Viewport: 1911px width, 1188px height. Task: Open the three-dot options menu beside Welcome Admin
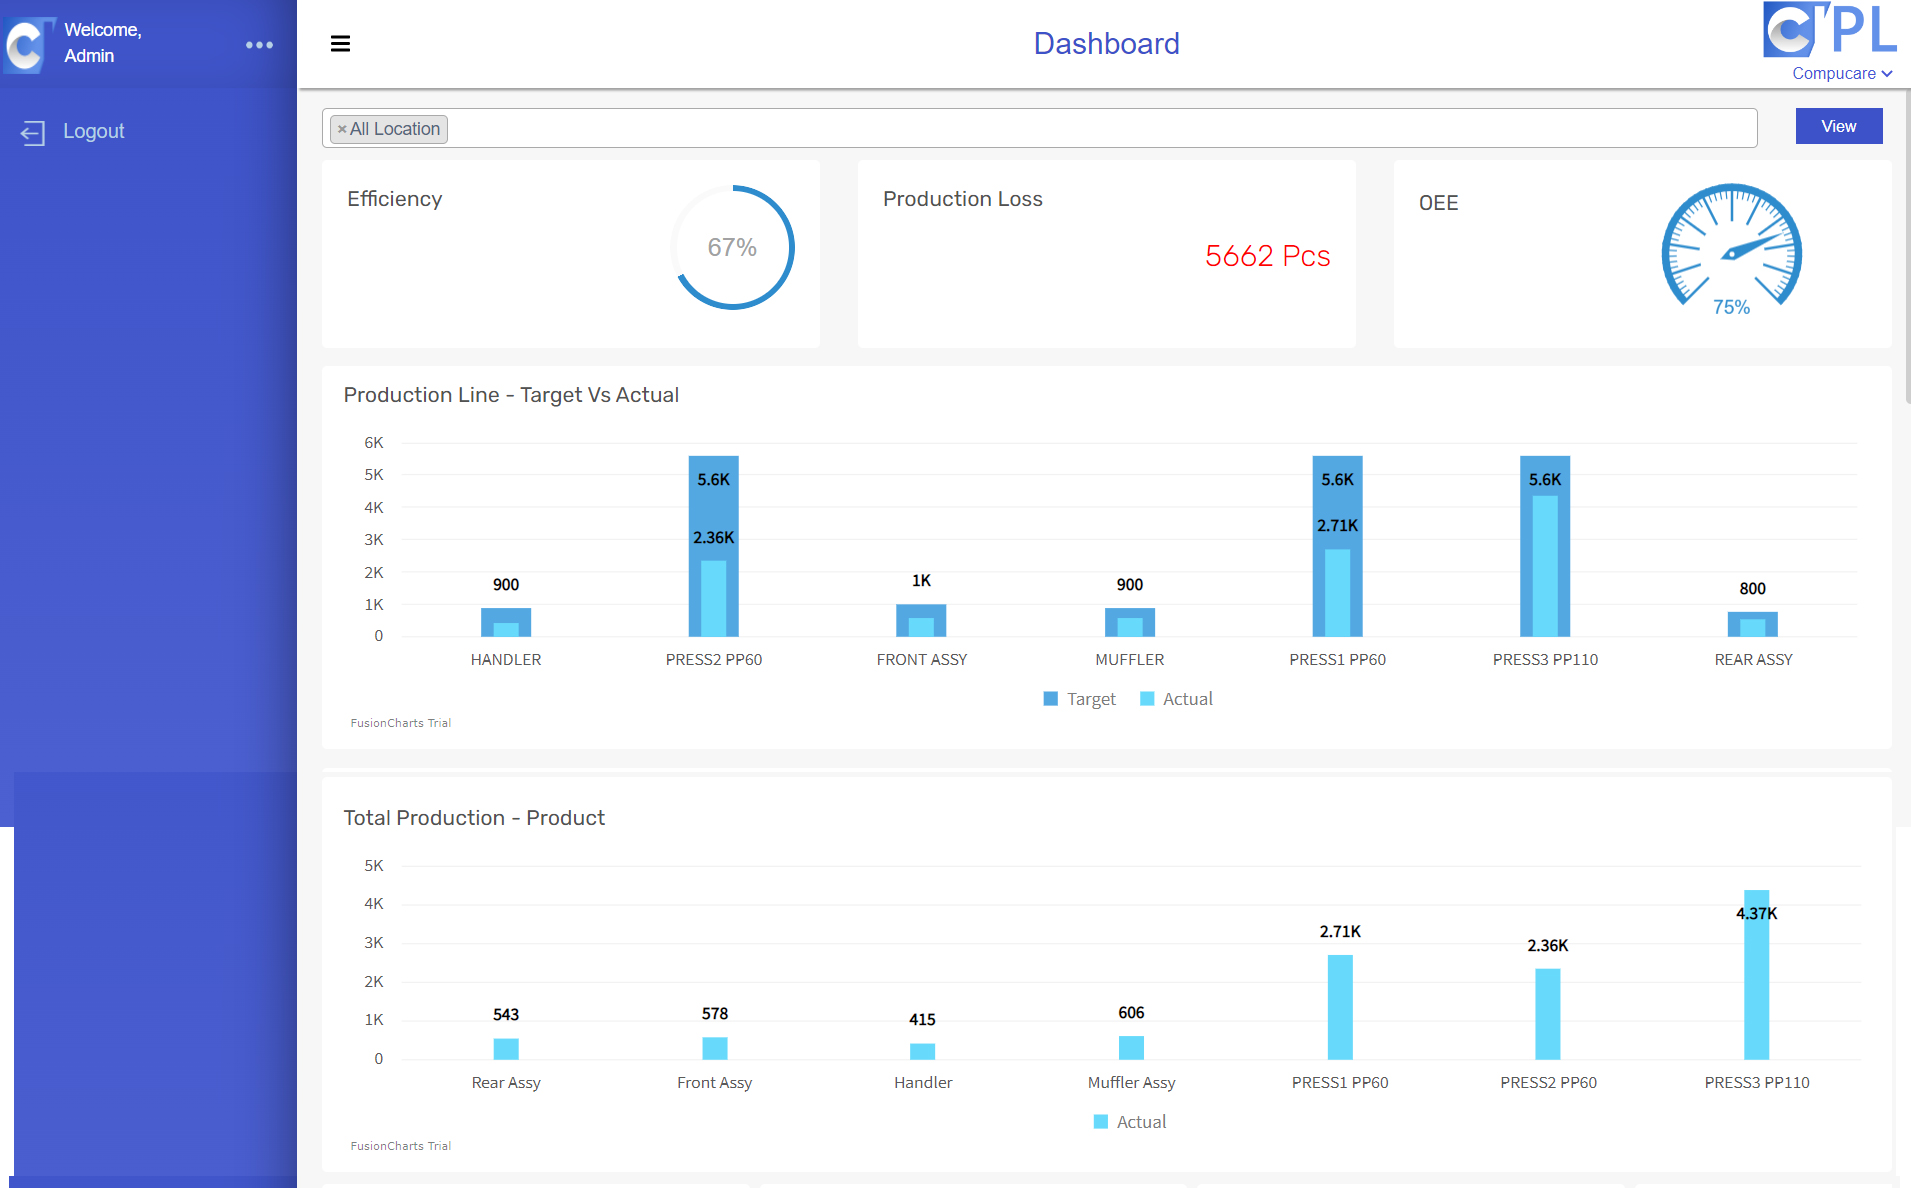coord(259,44)
